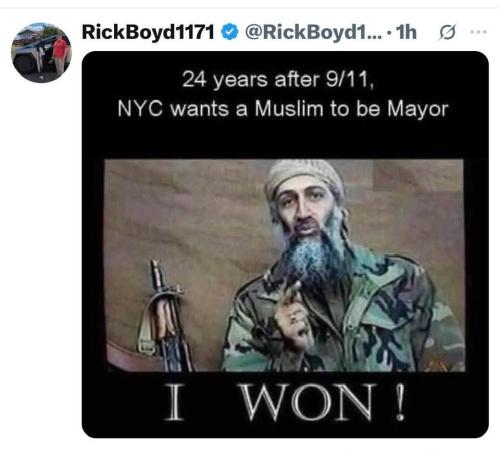Click the dot separator before the 1h timestamp
The width and height of the screenshot is (500, 449).
click(x=389, y=33)
